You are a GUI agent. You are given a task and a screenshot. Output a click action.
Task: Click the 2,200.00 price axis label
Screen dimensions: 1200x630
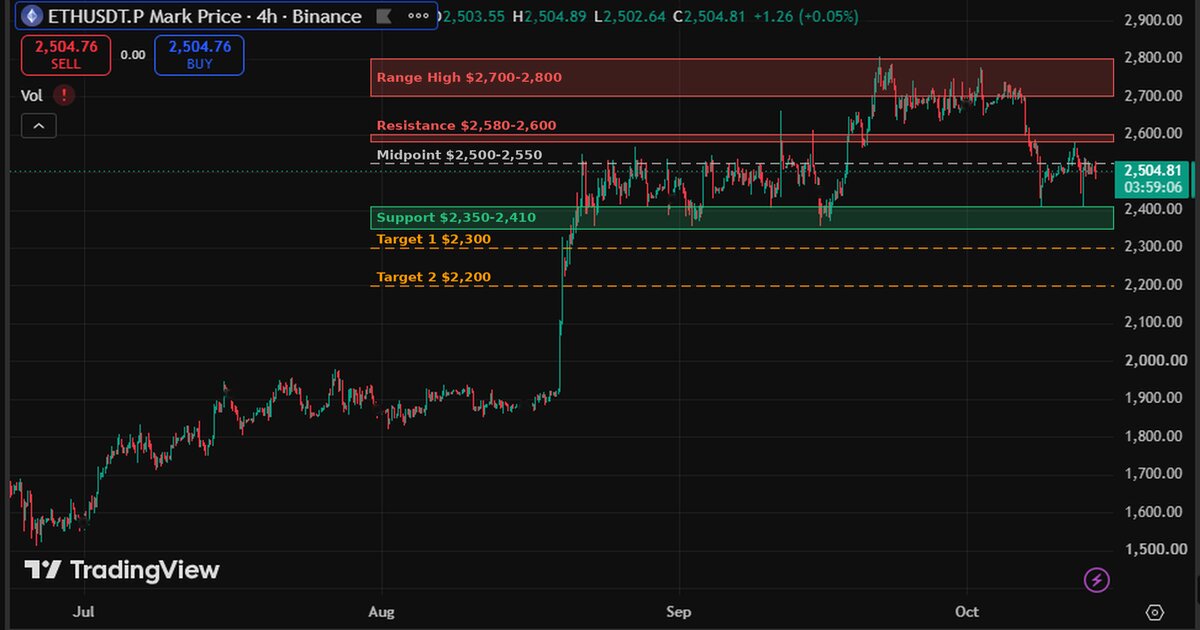pyautogui.click(x=1153, y=285)
